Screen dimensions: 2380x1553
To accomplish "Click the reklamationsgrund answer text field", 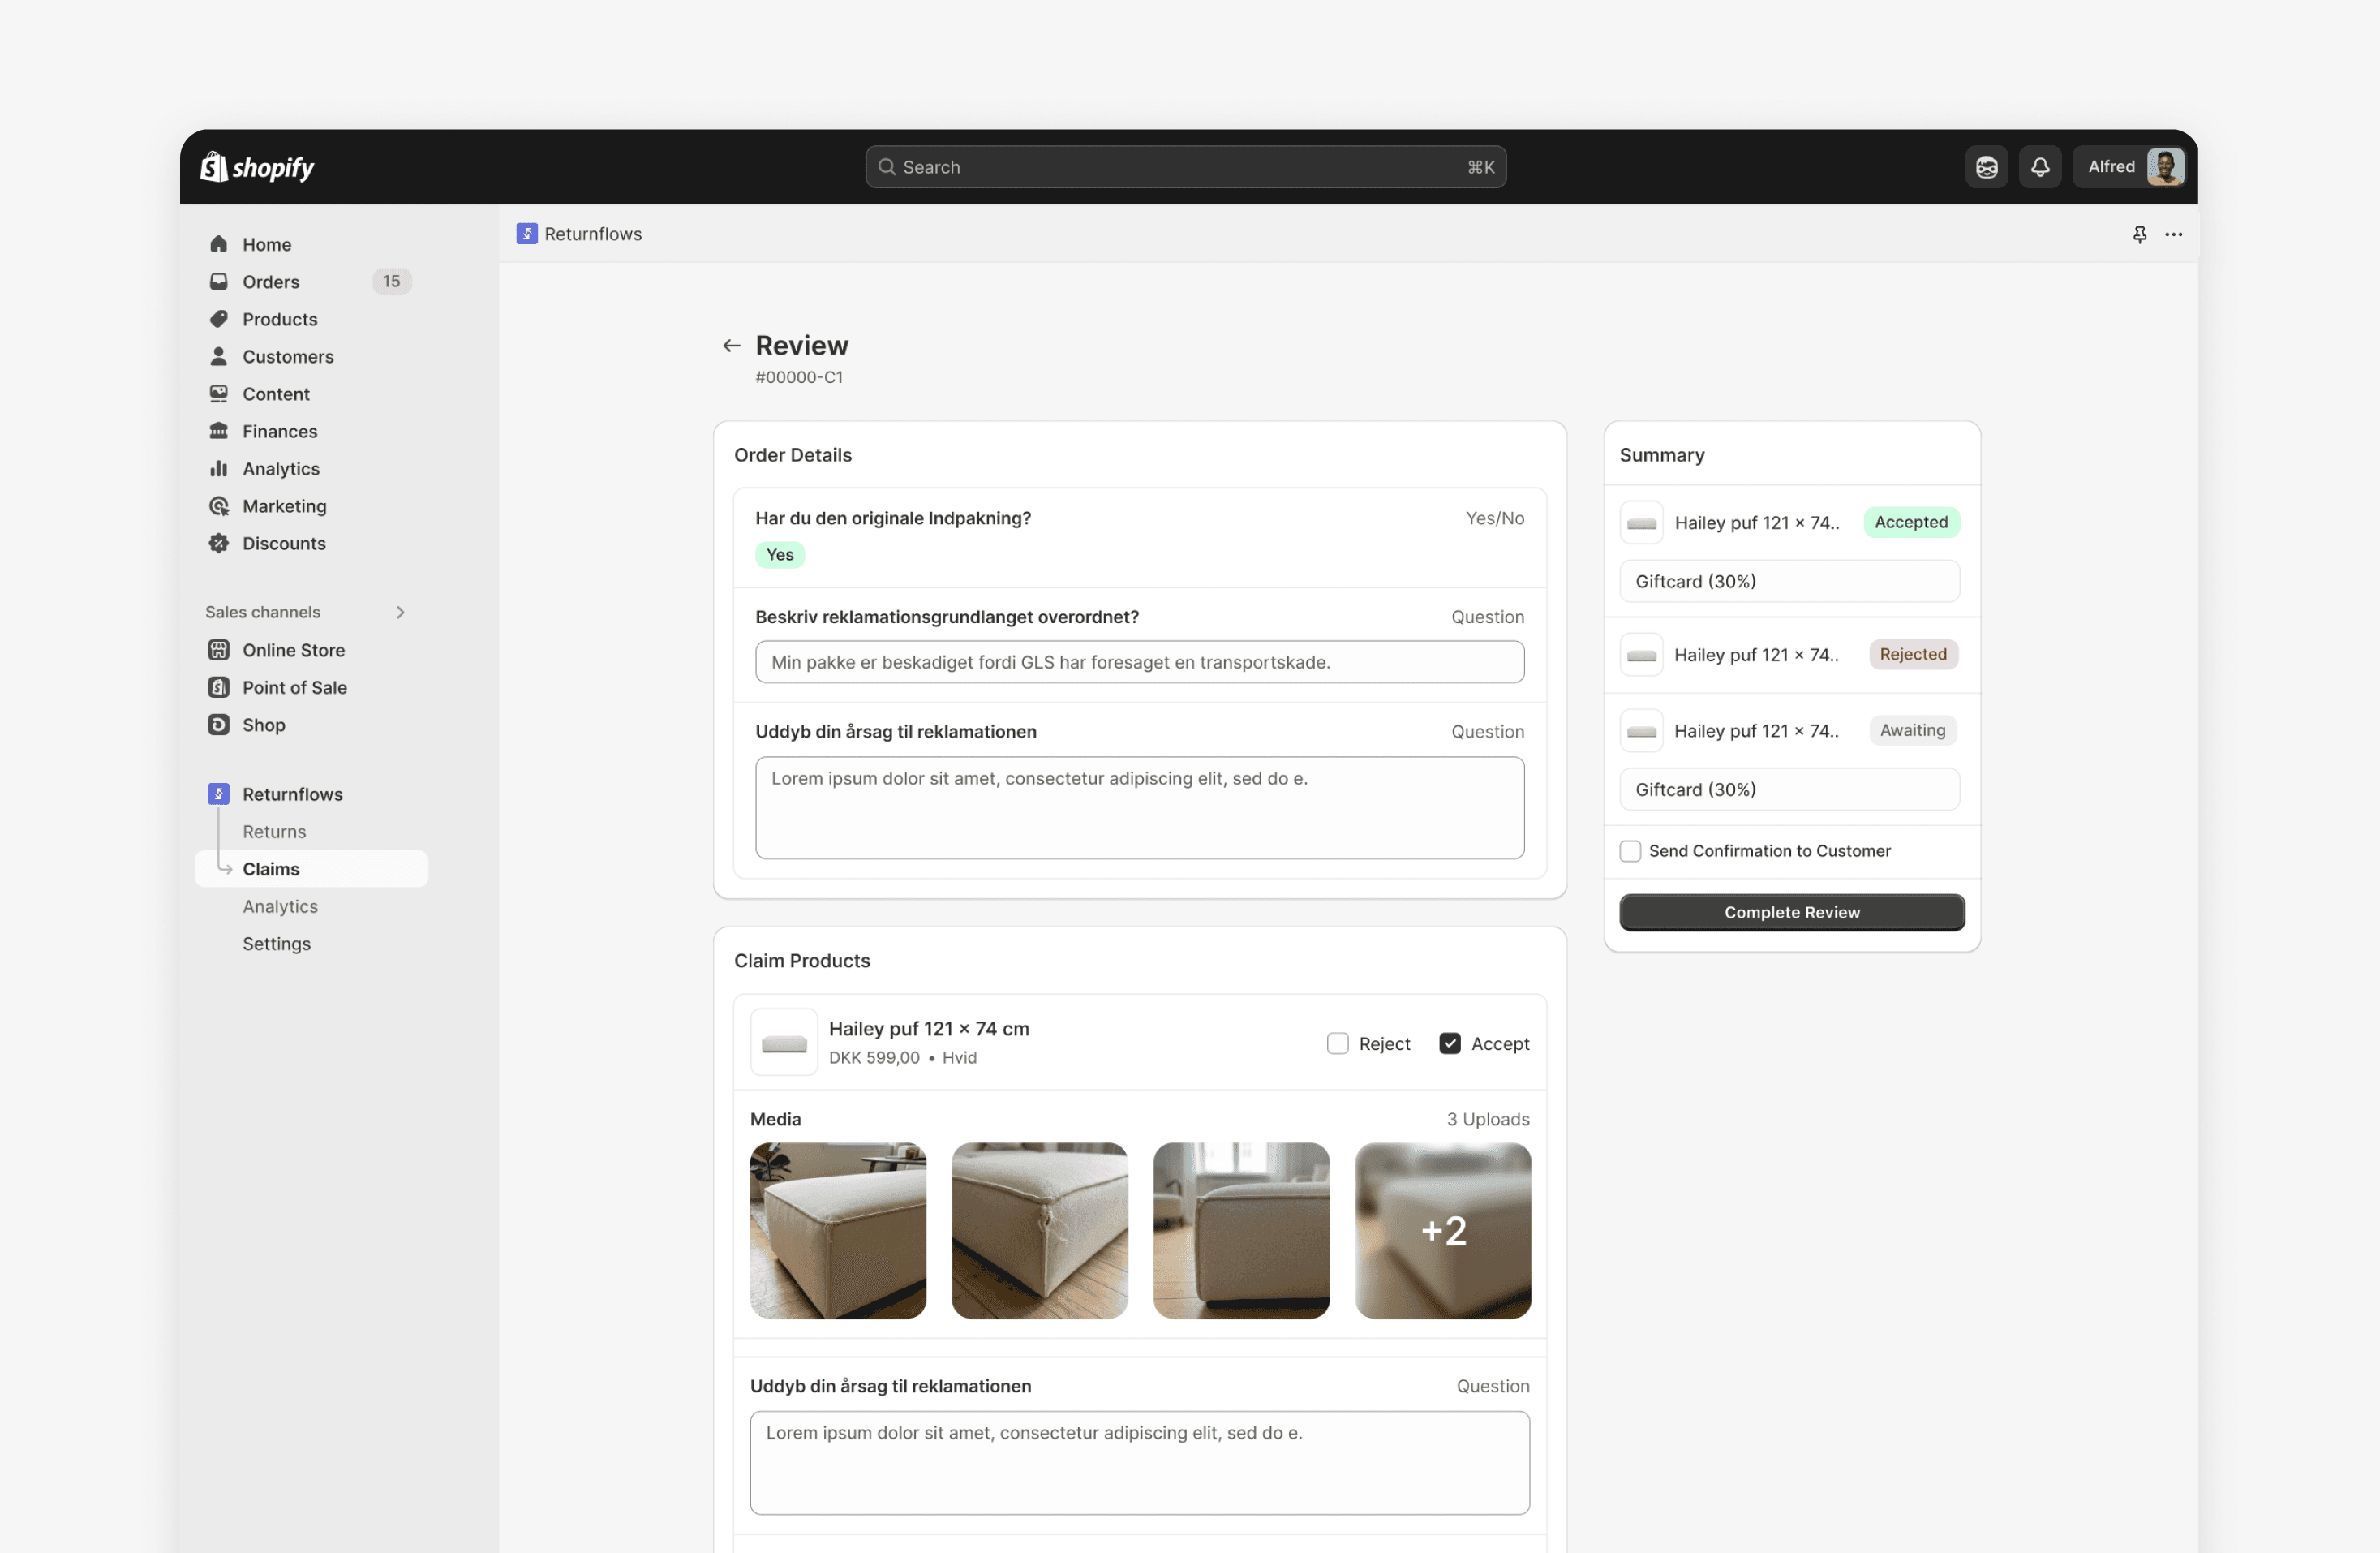I will [1139, 662].
